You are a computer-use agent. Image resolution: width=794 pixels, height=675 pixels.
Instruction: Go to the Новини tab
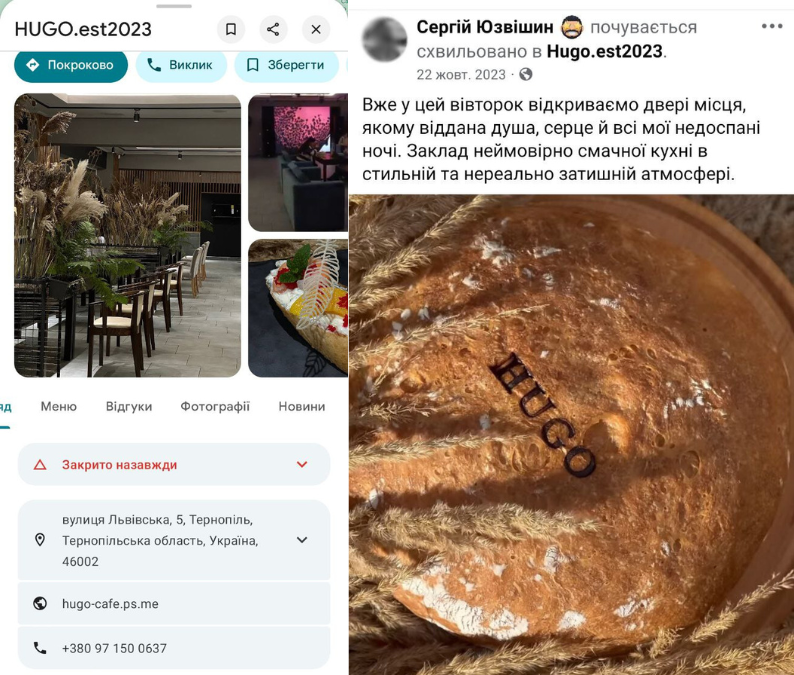point(302,407)
